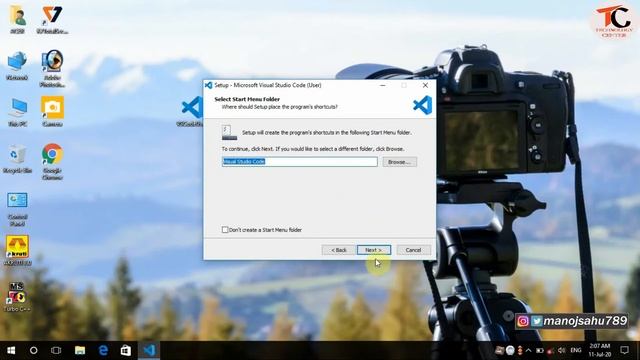Open the Network desktop icon
The image size is (640, 360).
click(x=17, y=65)
